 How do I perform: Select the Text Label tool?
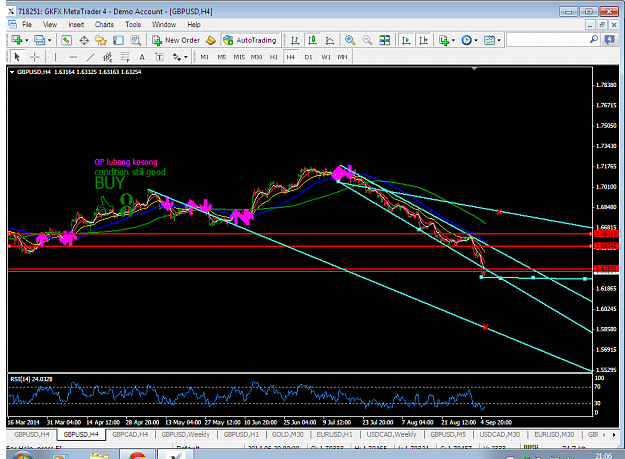[x=159, y=57]
